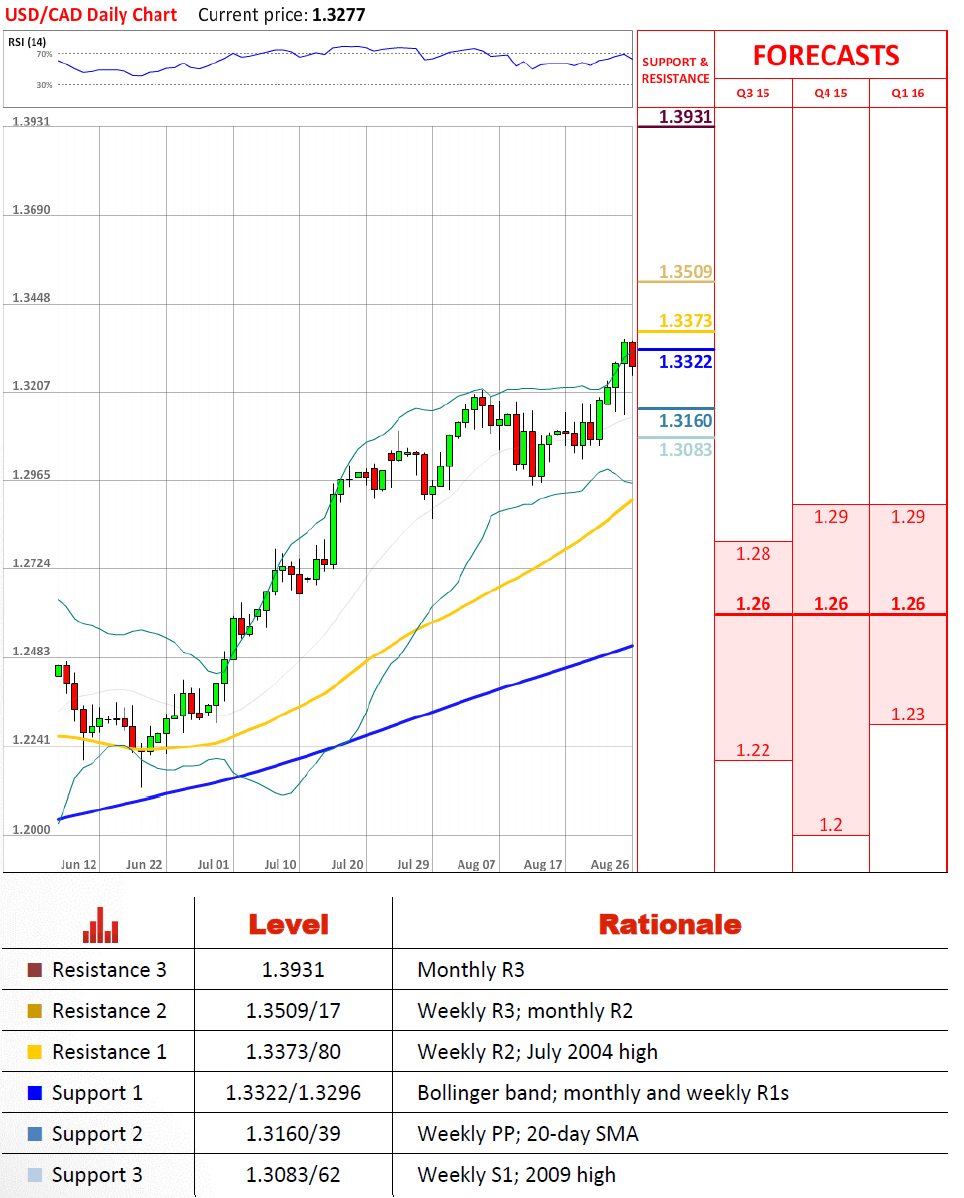Select the Resistance 3 dark red swatch
The image size is (964, 1198).
pos(35,970)
